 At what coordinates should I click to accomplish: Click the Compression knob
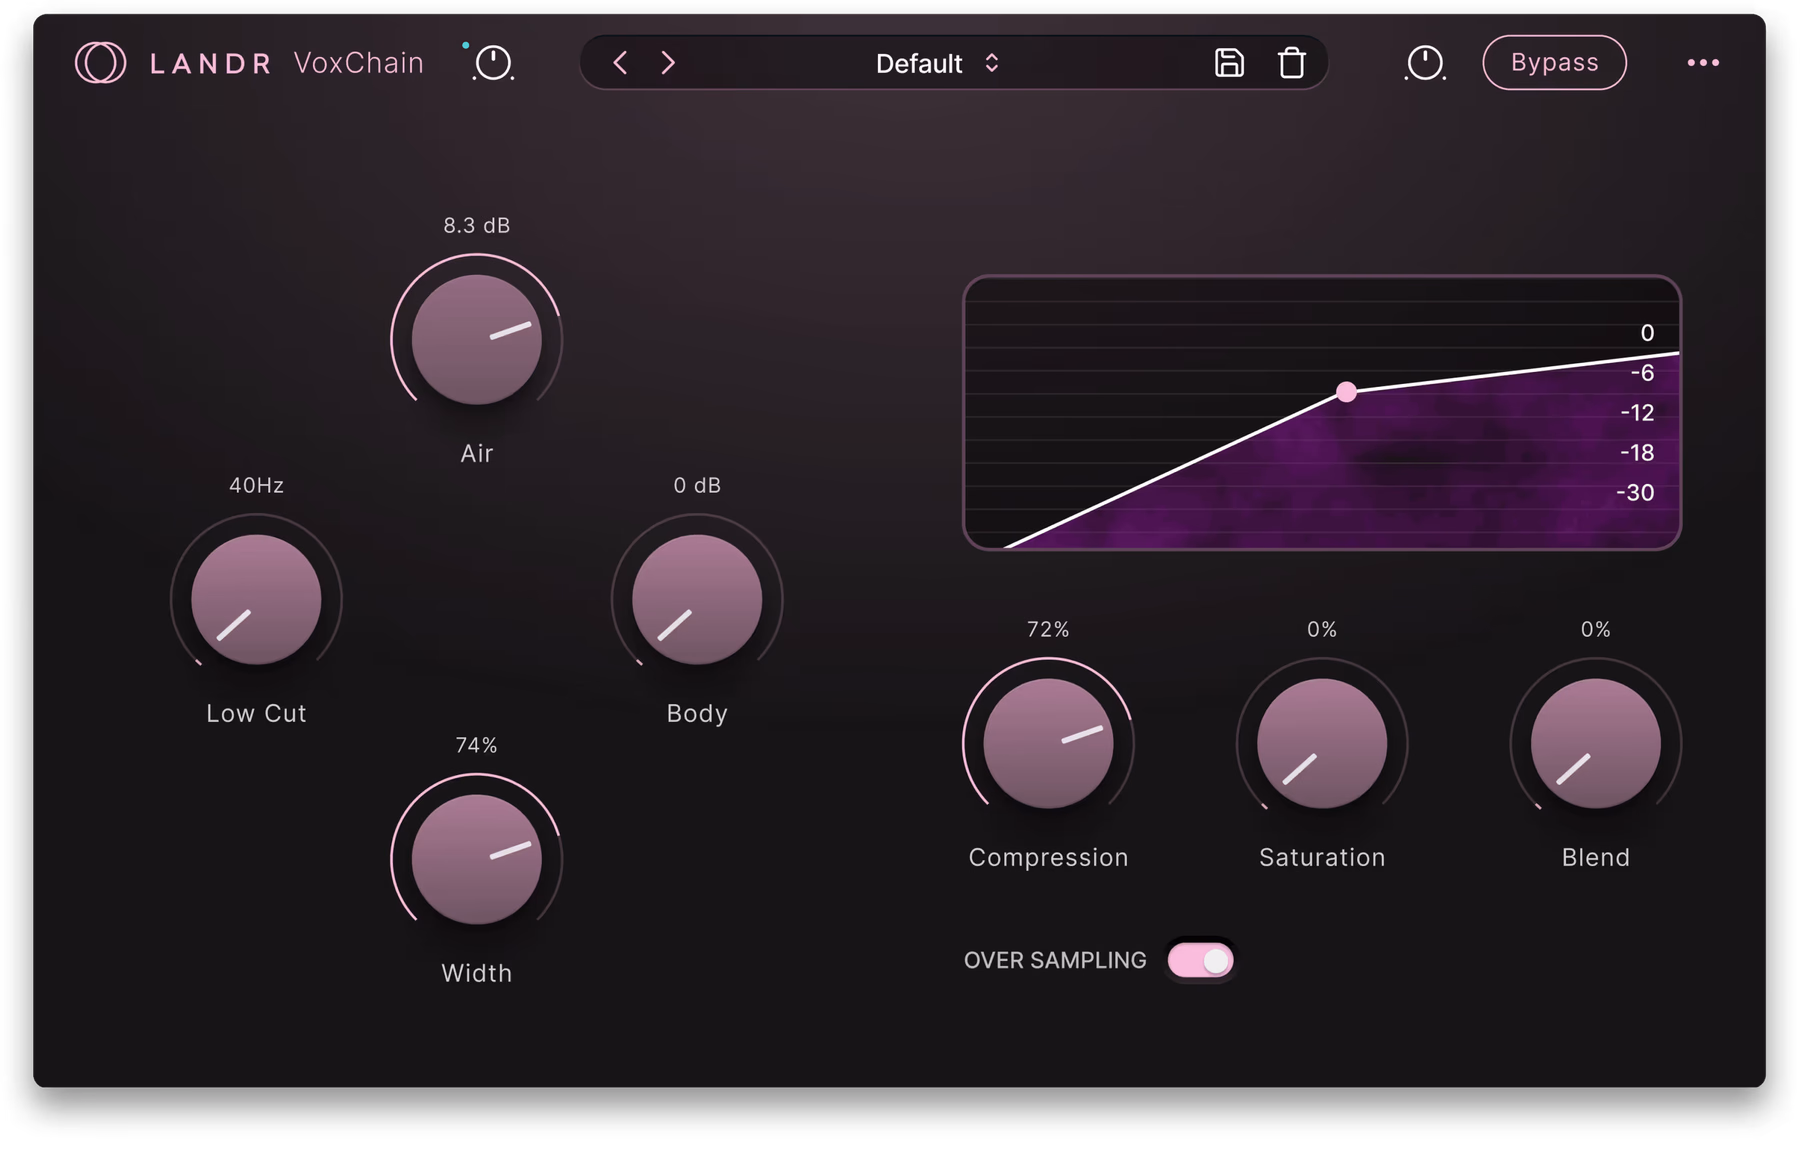click(x=1048, y=743)
